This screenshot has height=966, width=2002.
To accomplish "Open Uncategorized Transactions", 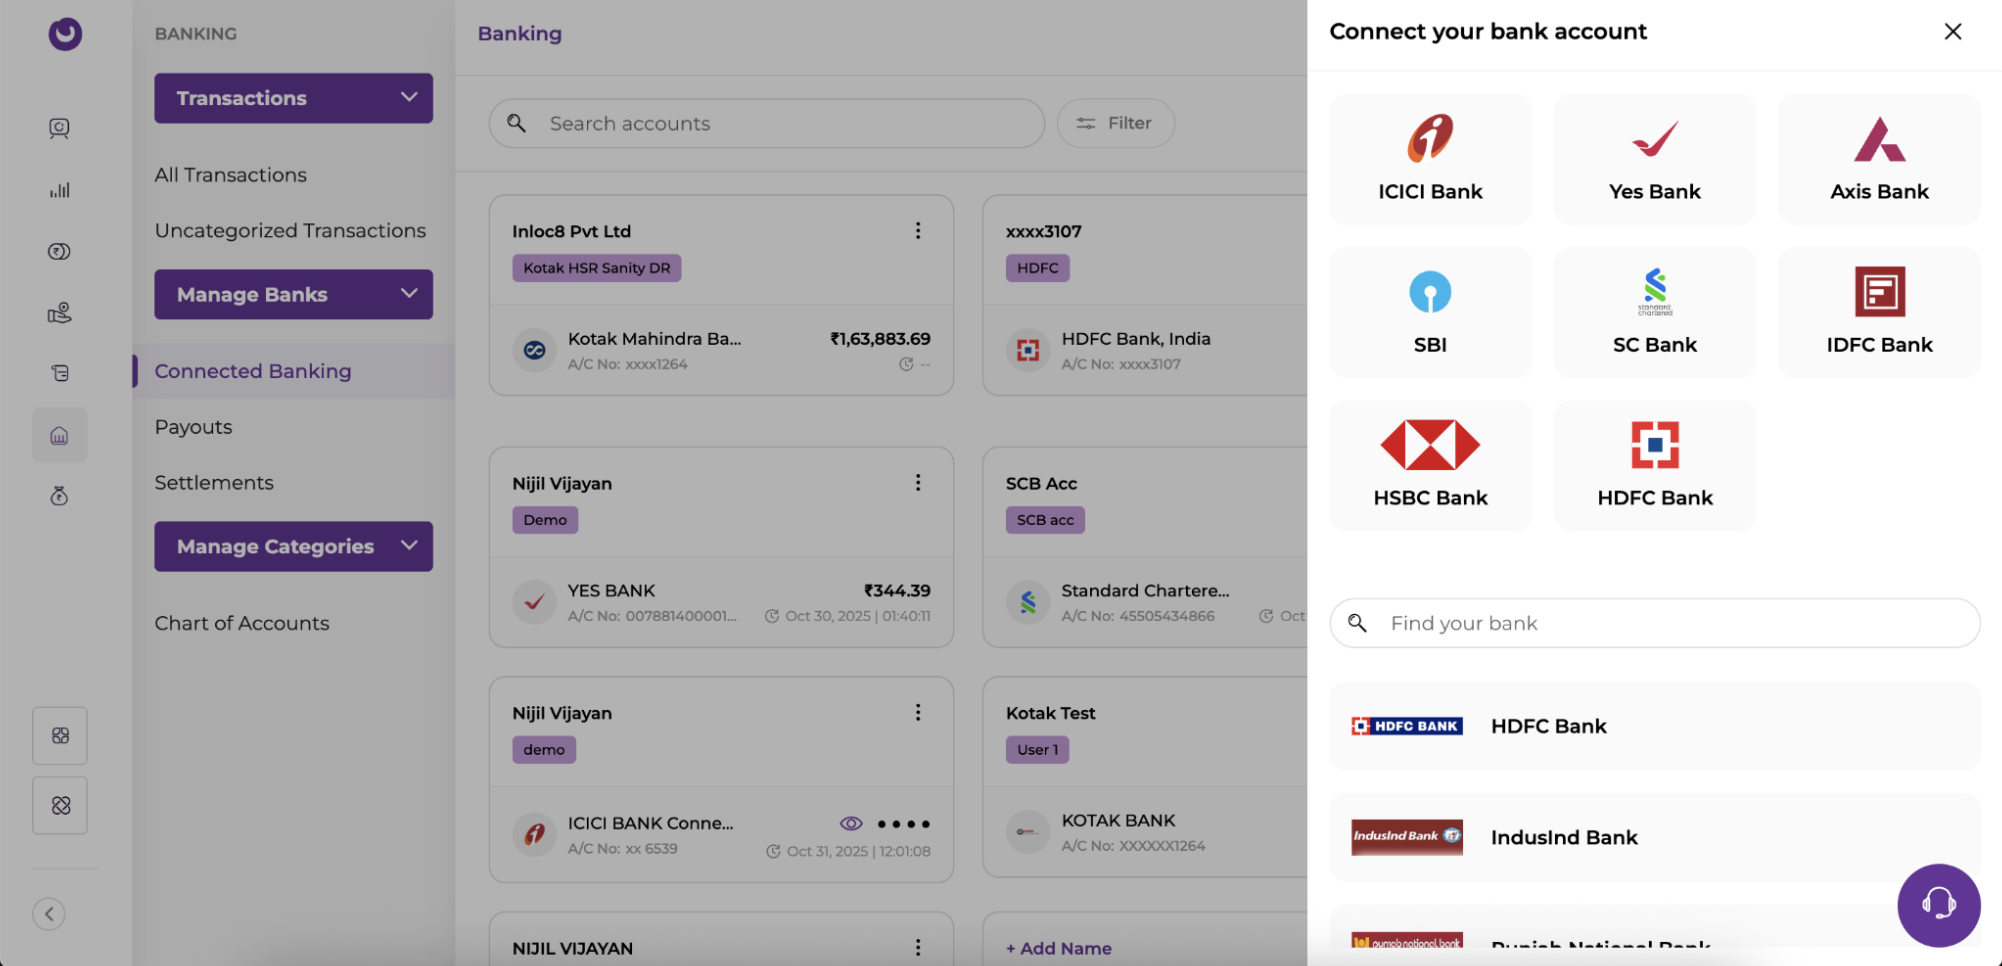I will pyautogui.click(x=290, y=231).
